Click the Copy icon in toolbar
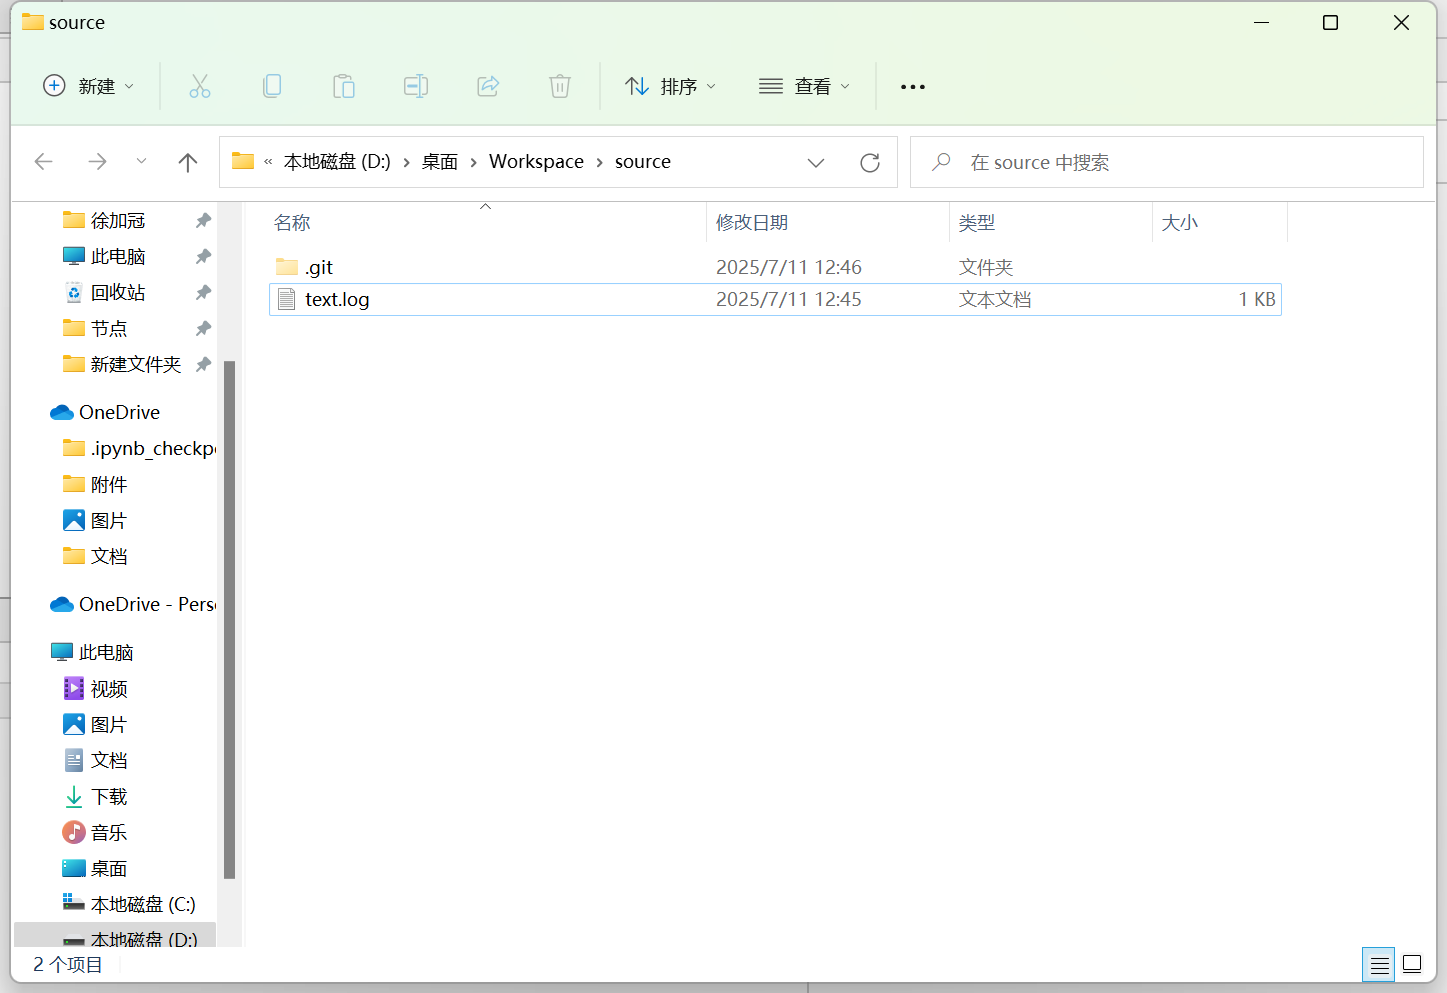 click(272, 86)
